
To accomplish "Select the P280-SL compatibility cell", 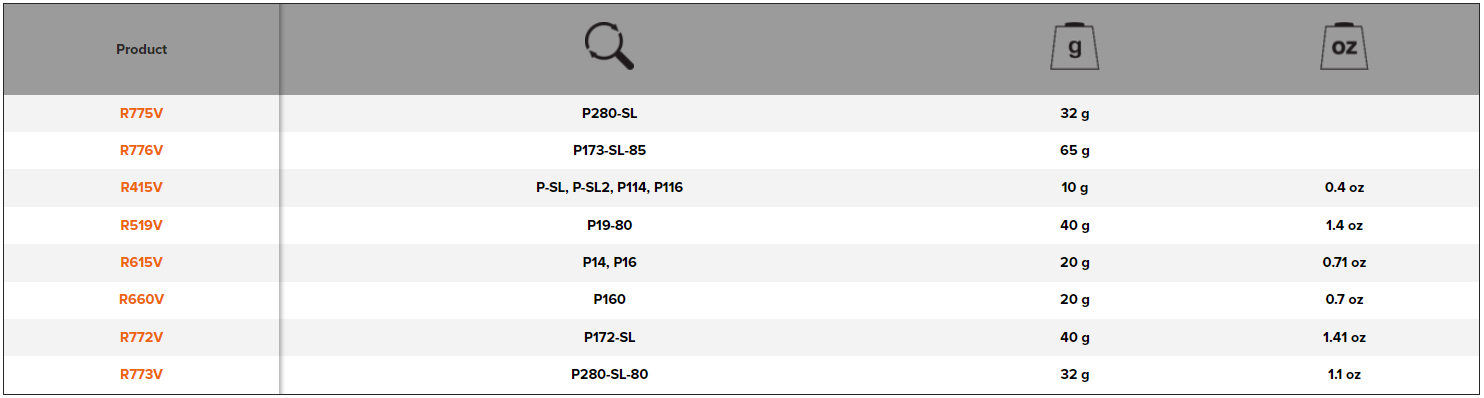I will tap(609, 113).
